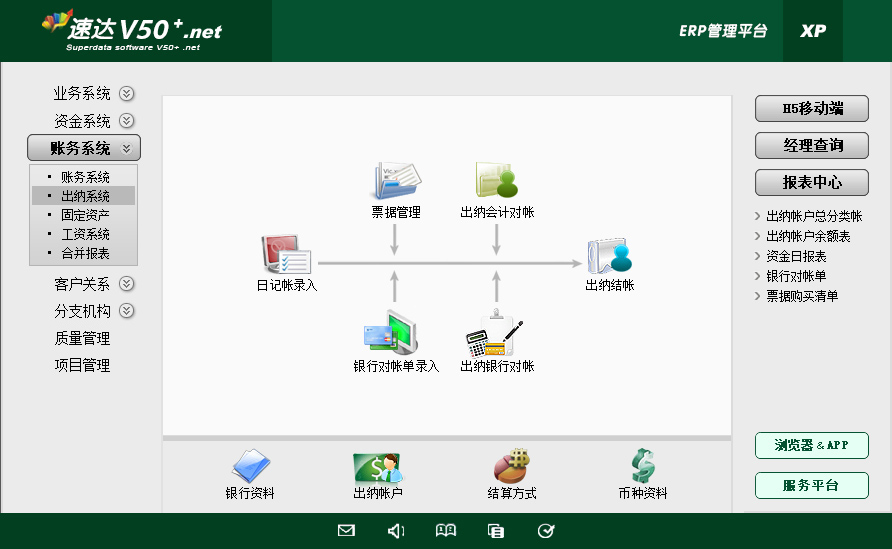The width and height of the screenshot is (892, 549).
Task: Click the ERP管理平台 header text
Action: 723,31
